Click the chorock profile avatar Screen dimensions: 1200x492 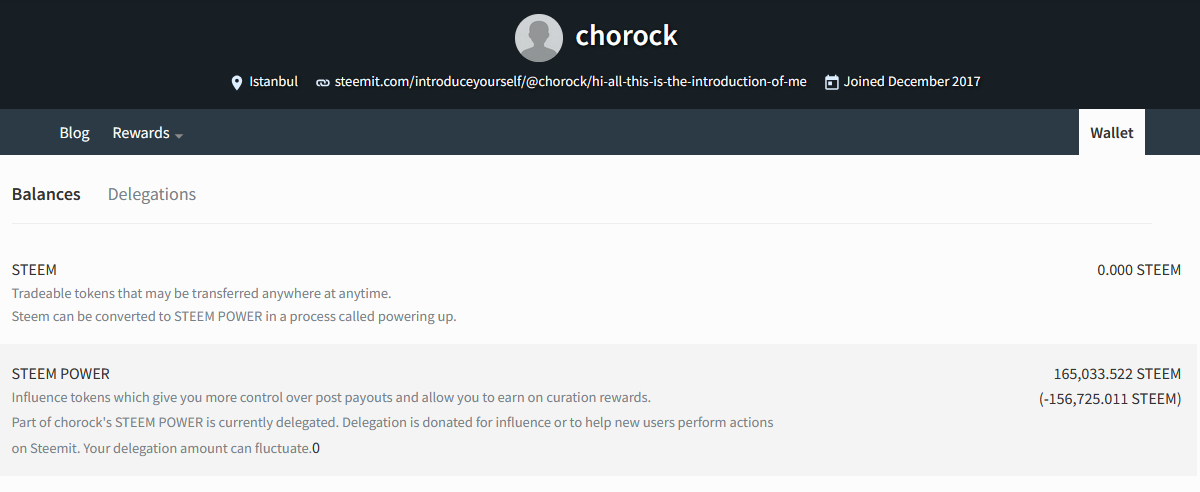pyautogui.click(x=539, y=38)
